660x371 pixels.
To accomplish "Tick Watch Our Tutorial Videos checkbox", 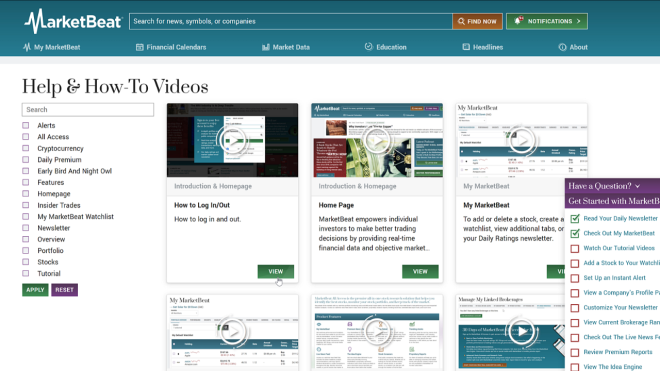I will [x=575, y=248].
